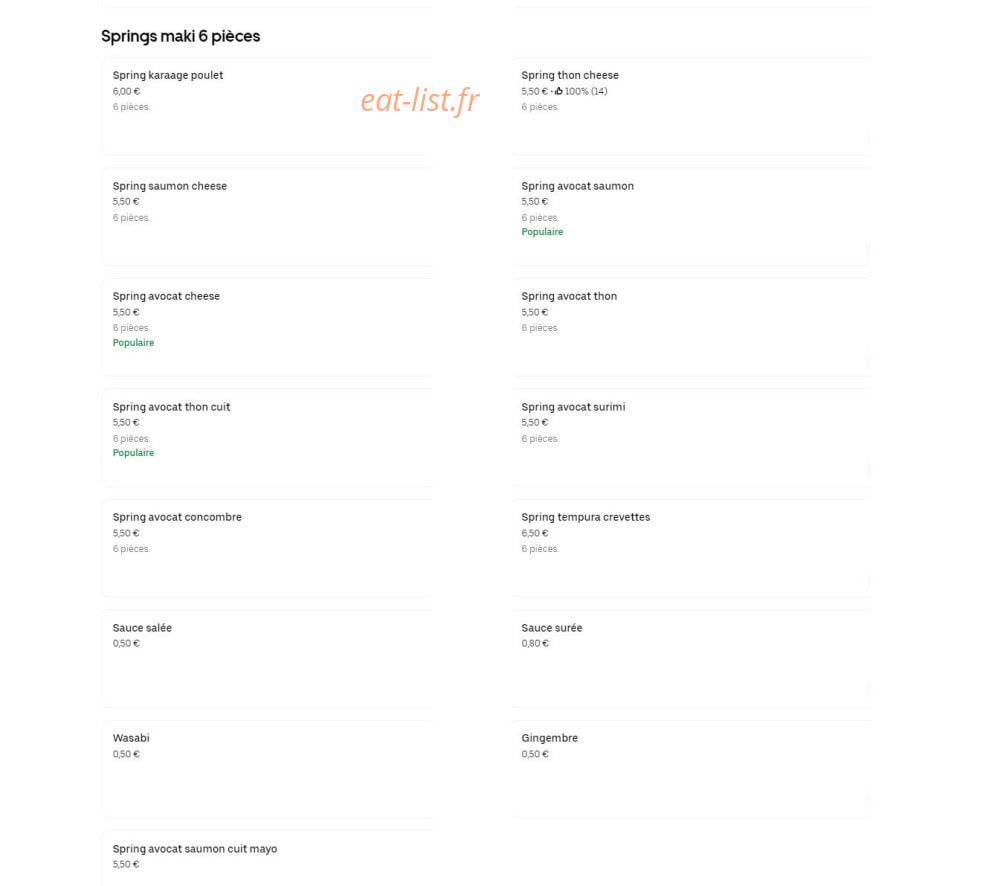Select Spring thon cheese menu item
The width and height of the screenshot is (989, 886).
pos(690,106)
